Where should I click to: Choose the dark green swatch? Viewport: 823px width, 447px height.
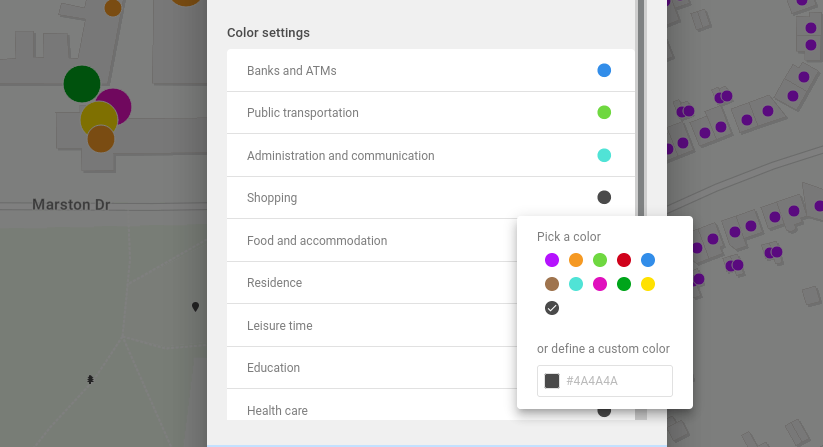click(624, 284)
